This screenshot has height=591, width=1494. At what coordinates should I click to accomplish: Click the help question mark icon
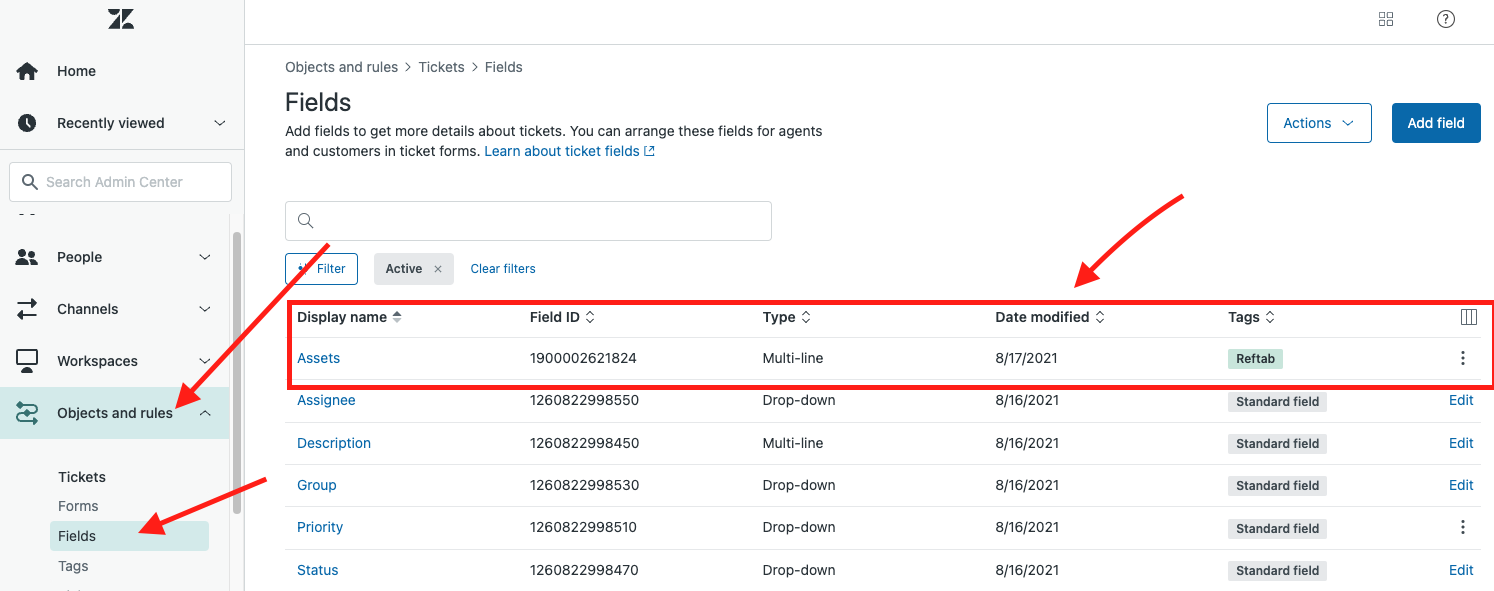click(x=1445, y=19)
